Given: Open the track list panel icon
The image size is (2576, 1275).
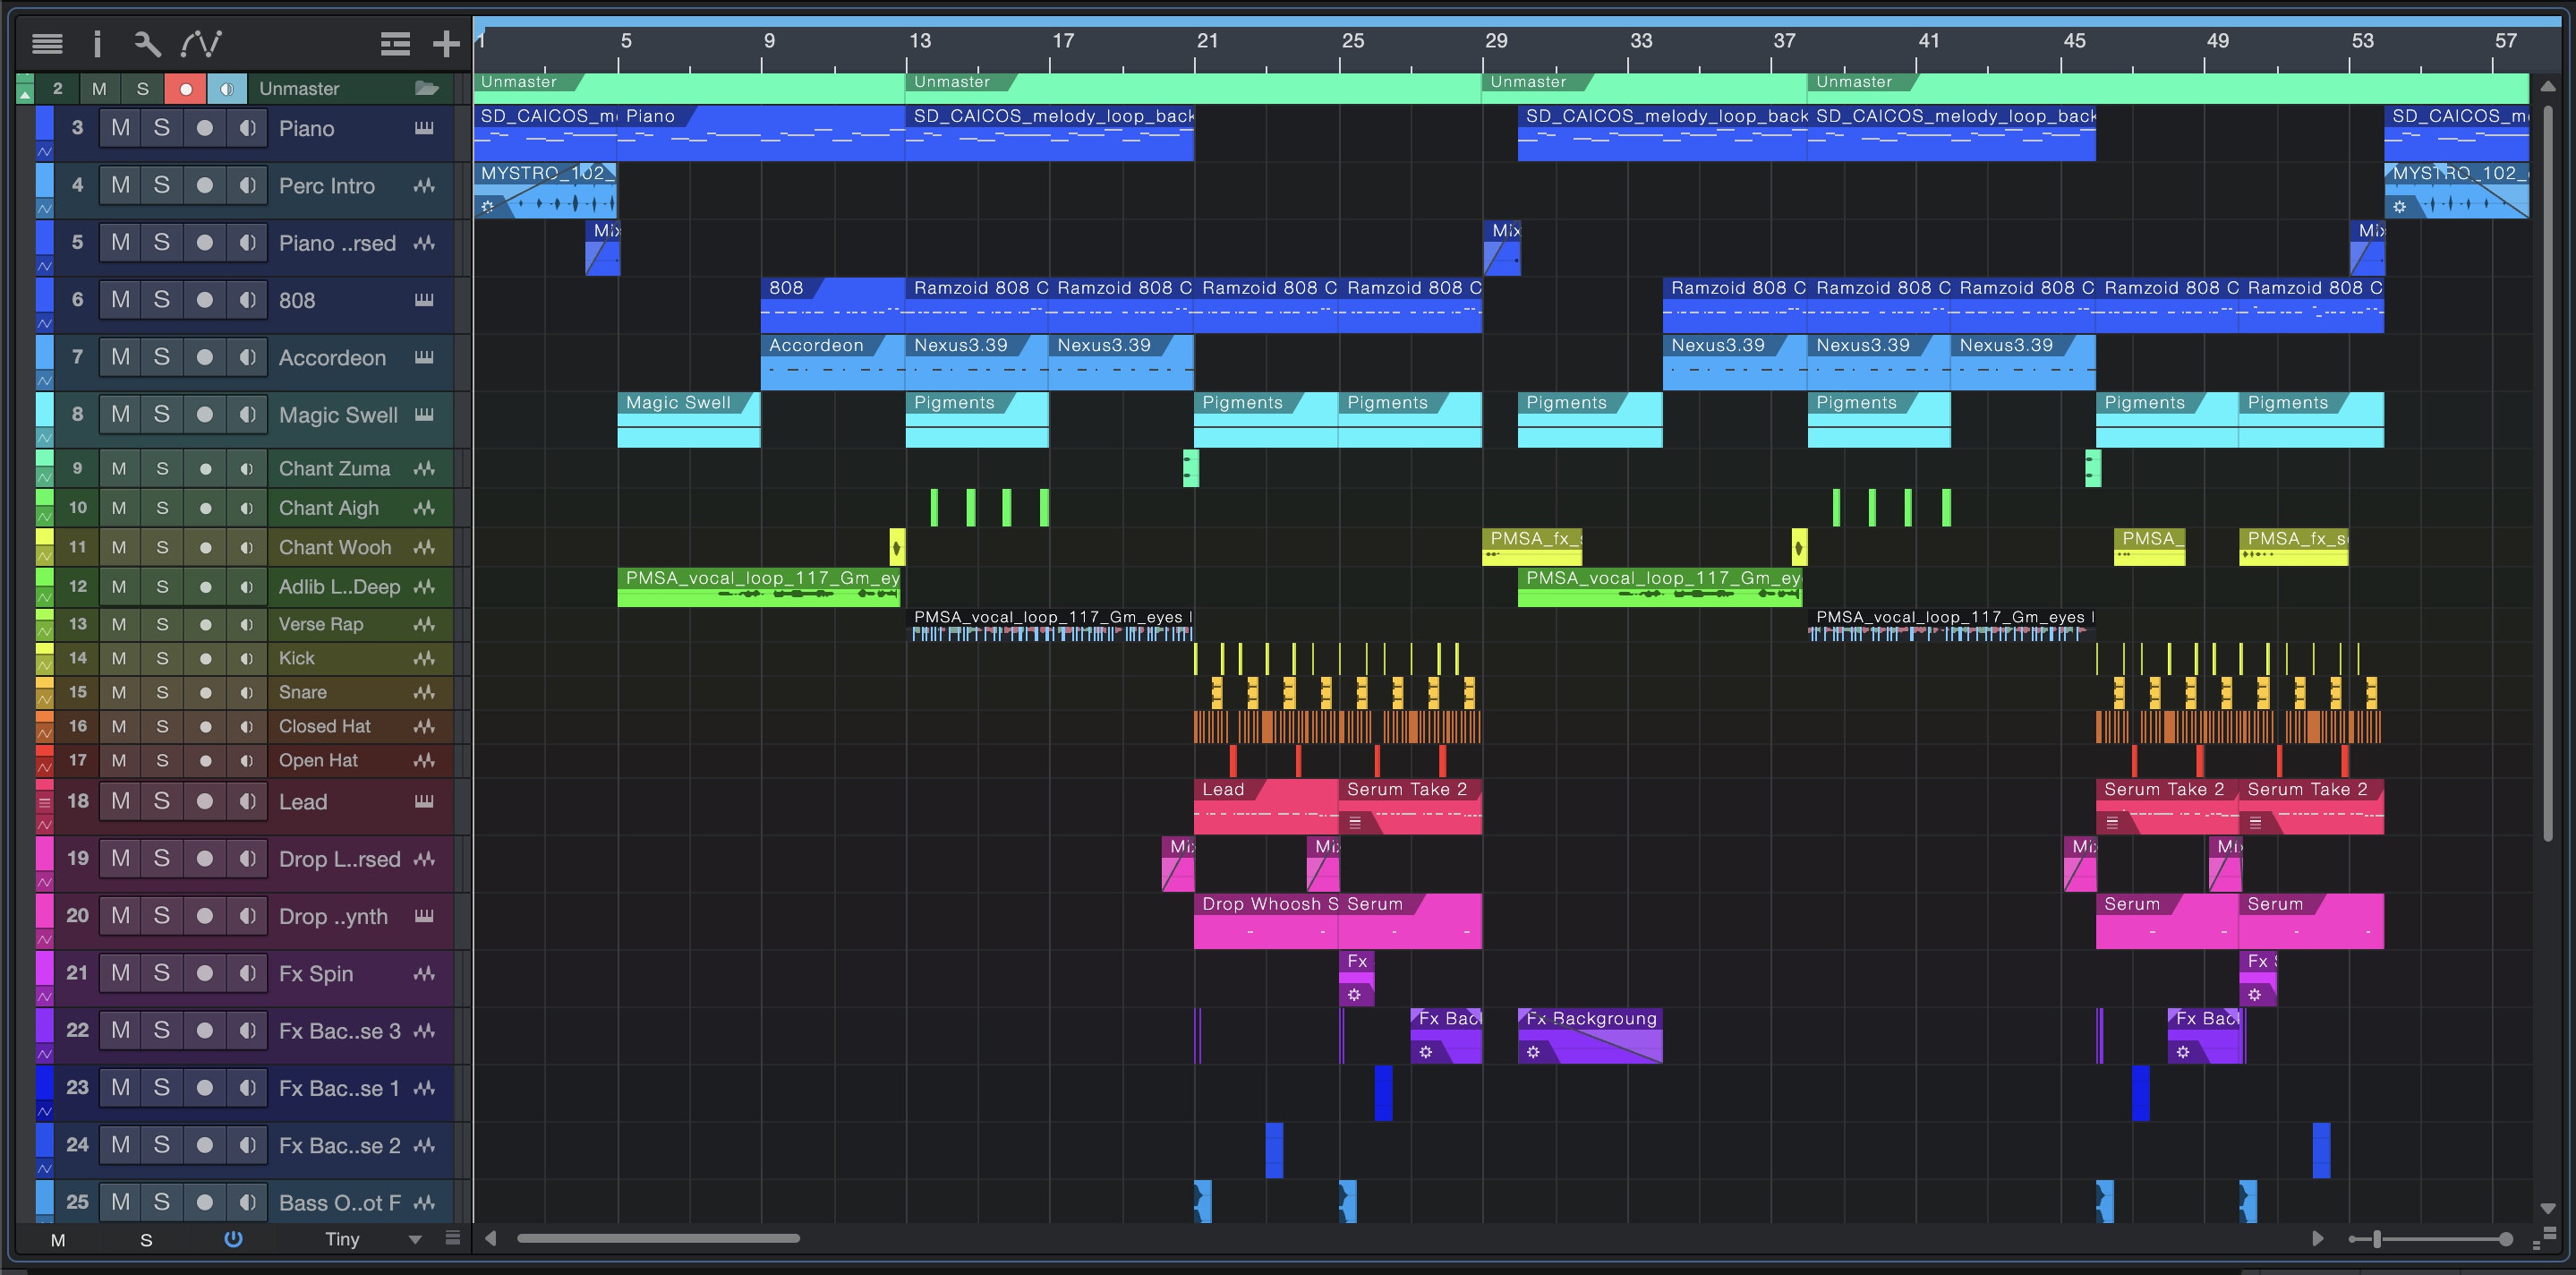Looking at the screenshot, I should pos(47,43).
